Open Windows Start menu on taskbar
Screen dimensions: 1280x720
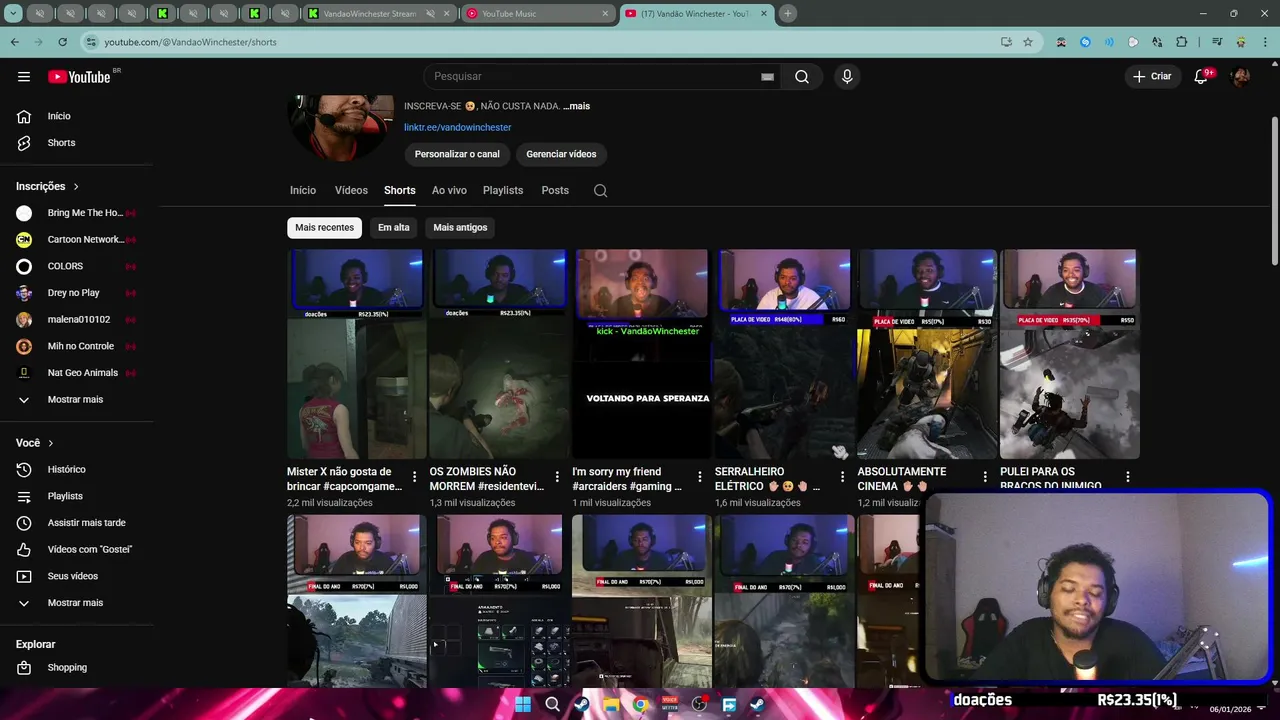coord(523,704)
